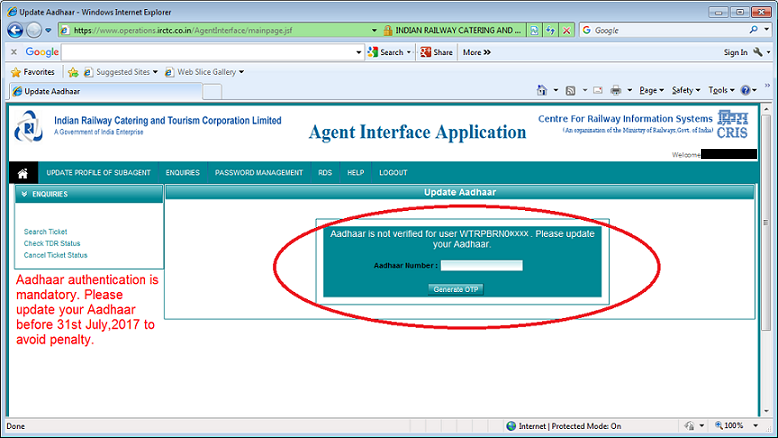This screenshot has width=778, height=438.
Task: Click the status bar privacy report icon
Action: pyautogui.click(x=690, y=426)
